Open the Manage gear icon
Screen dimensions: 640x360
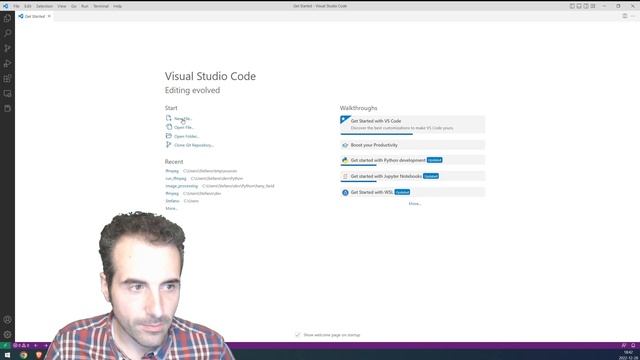coord(7,334)
